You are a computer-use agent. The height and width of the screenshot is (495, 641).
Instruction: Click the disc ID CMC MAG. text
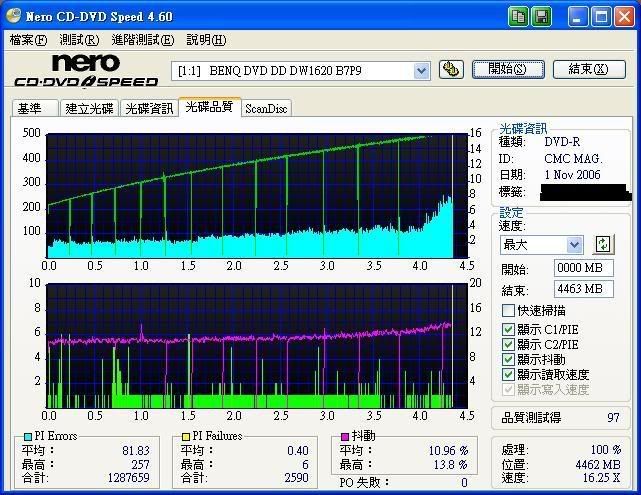point(573,159)
